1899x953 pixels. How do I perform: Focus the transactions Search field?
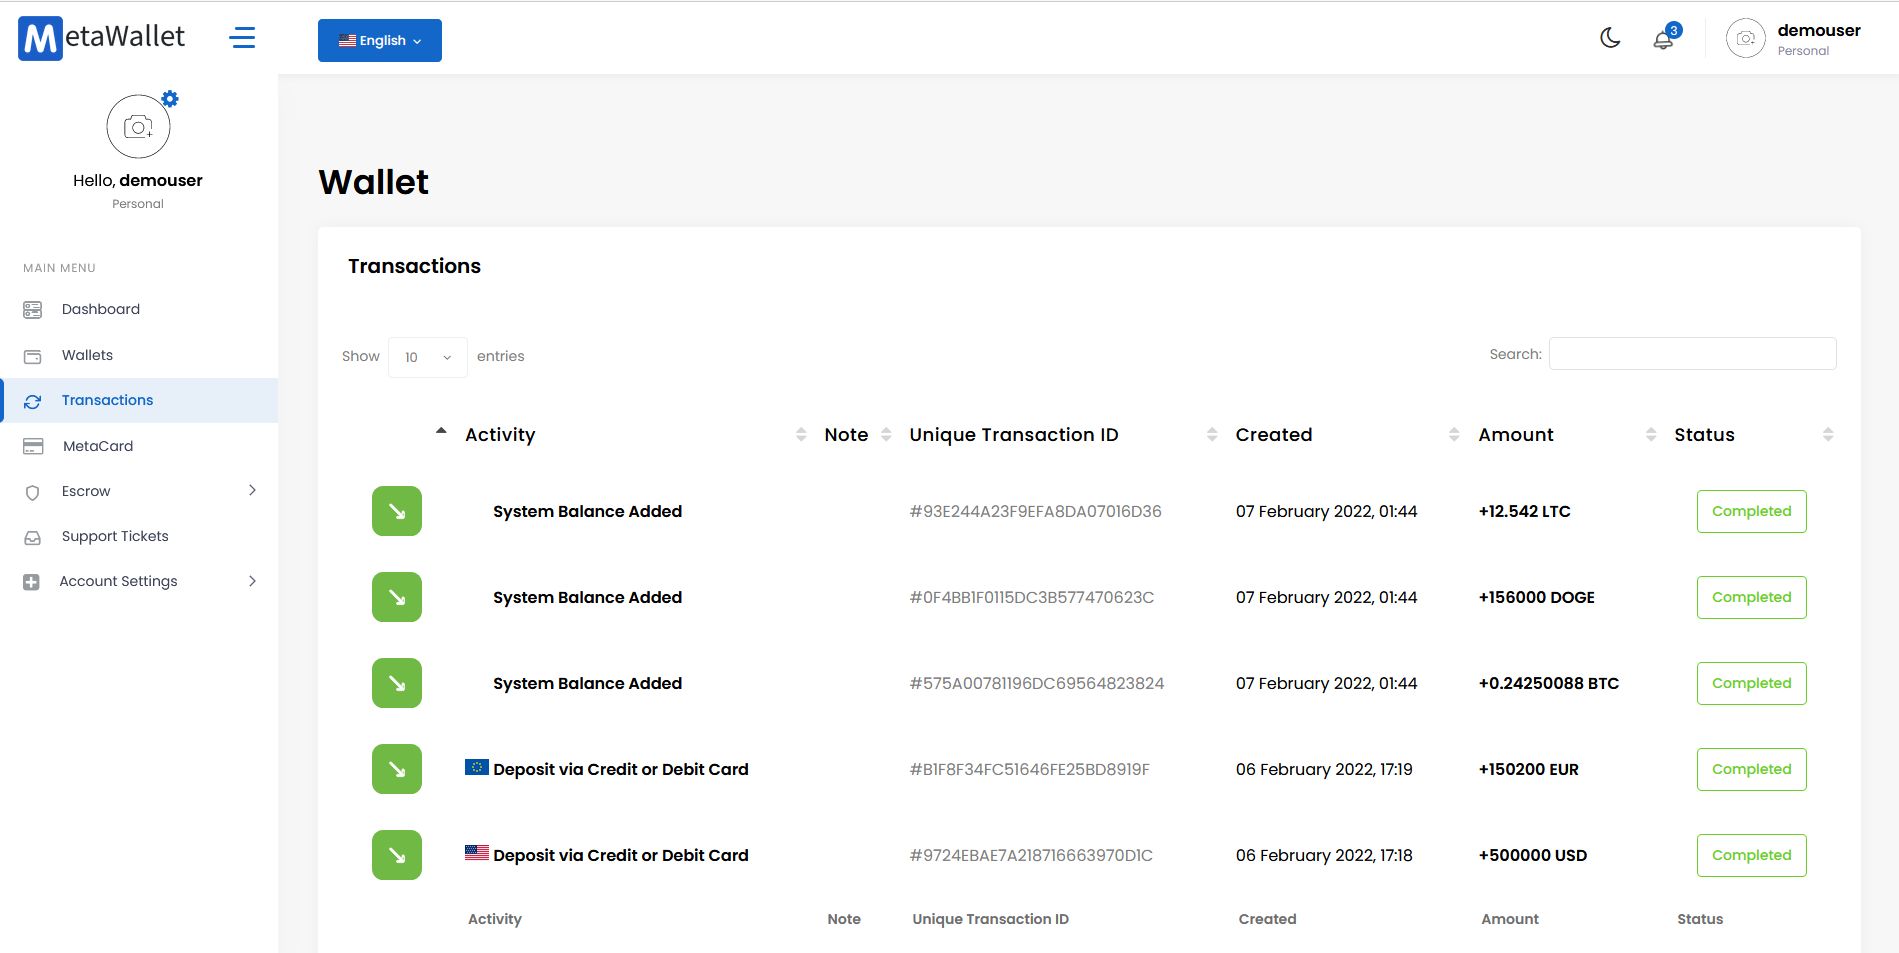coord(1692,354)
